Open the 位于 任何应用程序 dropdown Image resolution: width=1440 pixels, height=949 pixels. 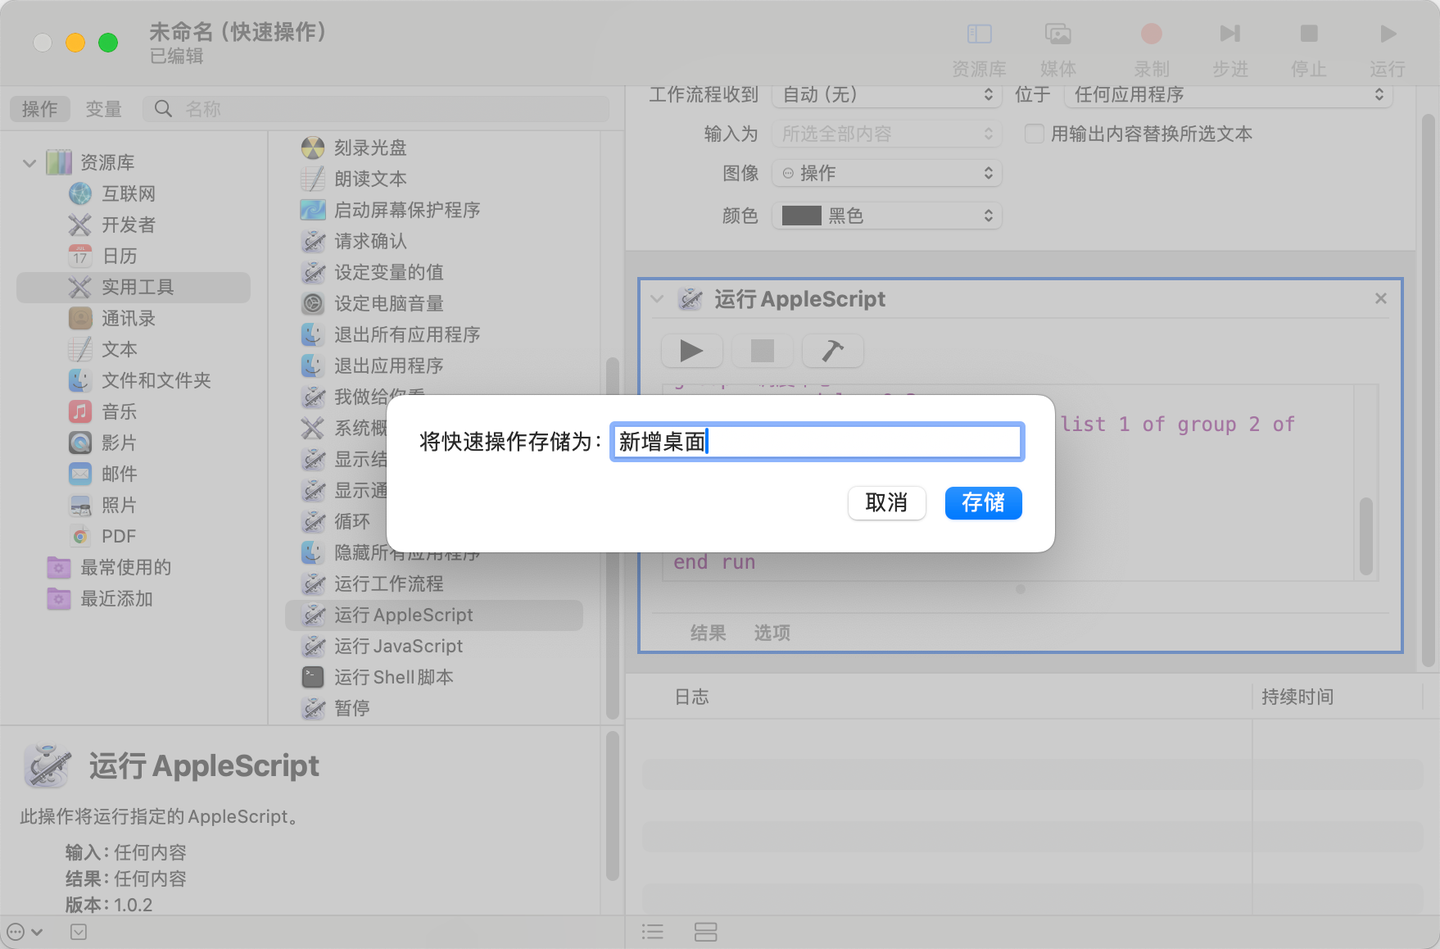click(1228, 94)
